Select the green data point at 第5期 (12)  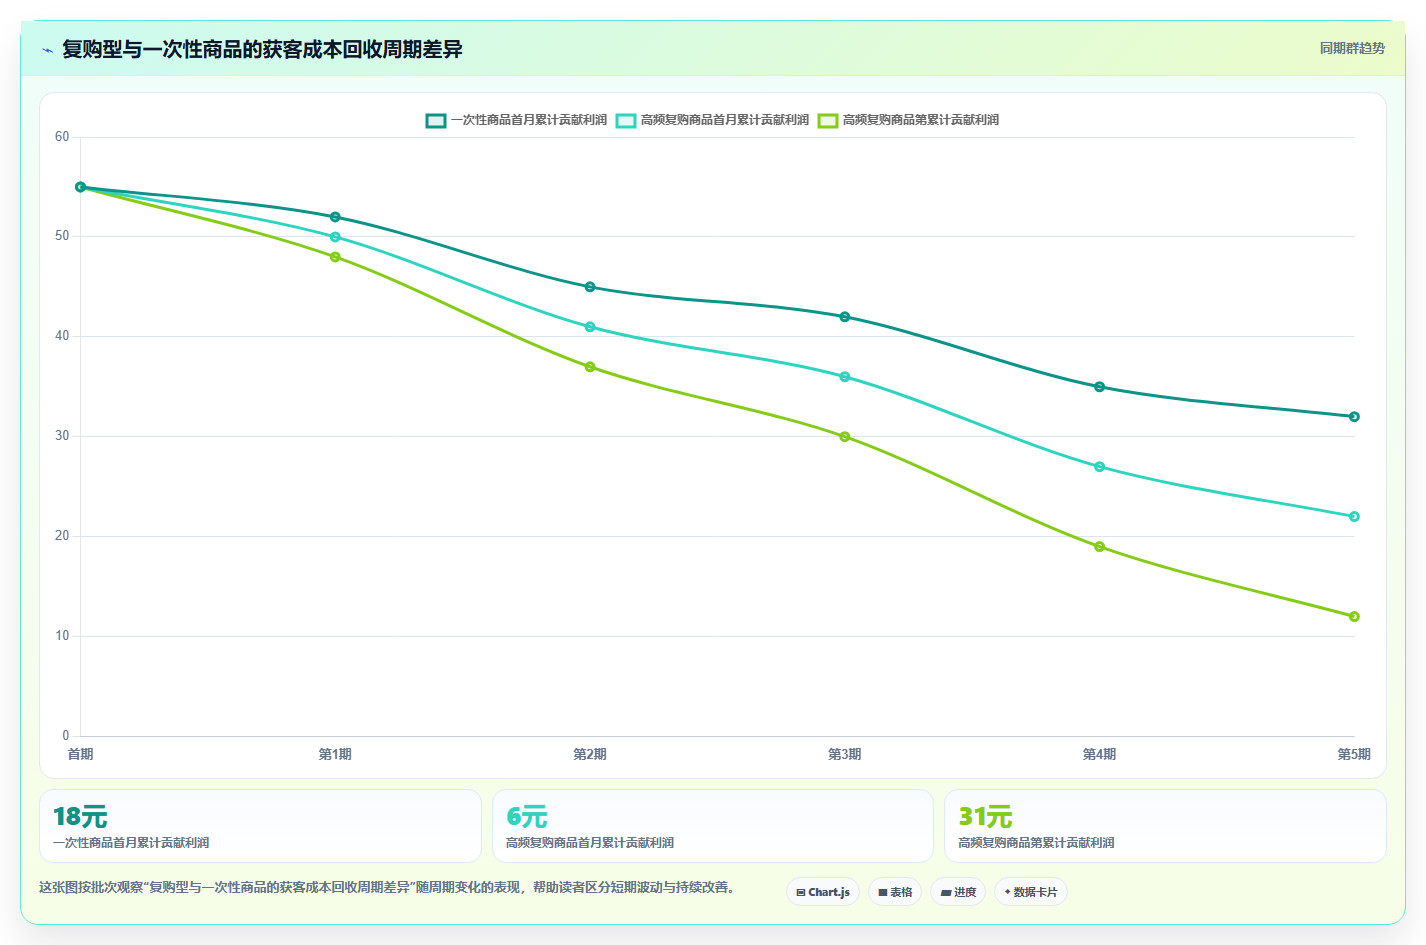point(1354,617)
